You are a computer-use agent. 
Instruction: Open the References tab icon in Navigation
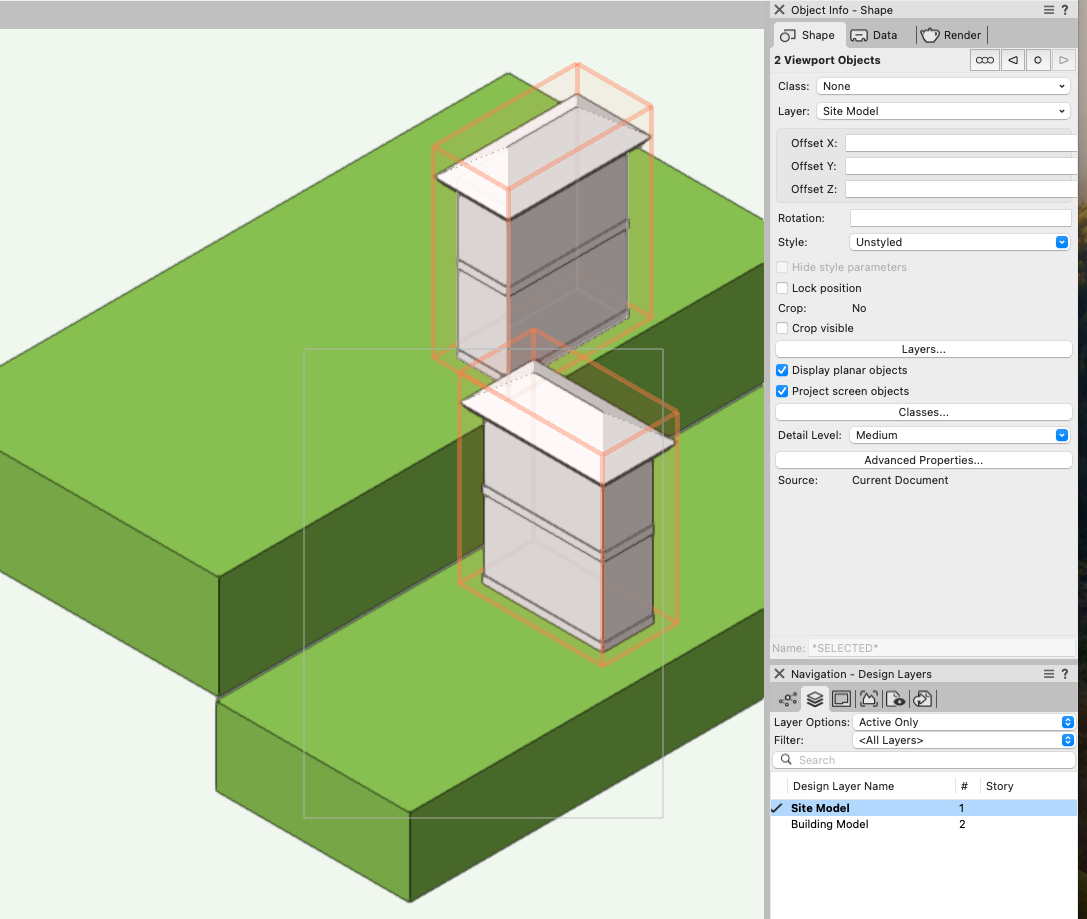pos(923,699)
